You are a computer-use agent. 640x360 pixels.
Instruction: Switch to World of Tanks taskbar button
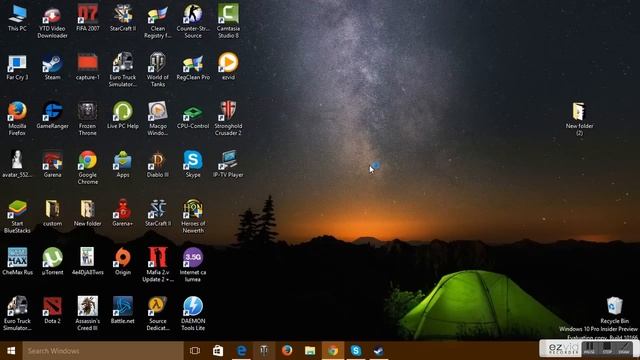click(x=264, y=351)
